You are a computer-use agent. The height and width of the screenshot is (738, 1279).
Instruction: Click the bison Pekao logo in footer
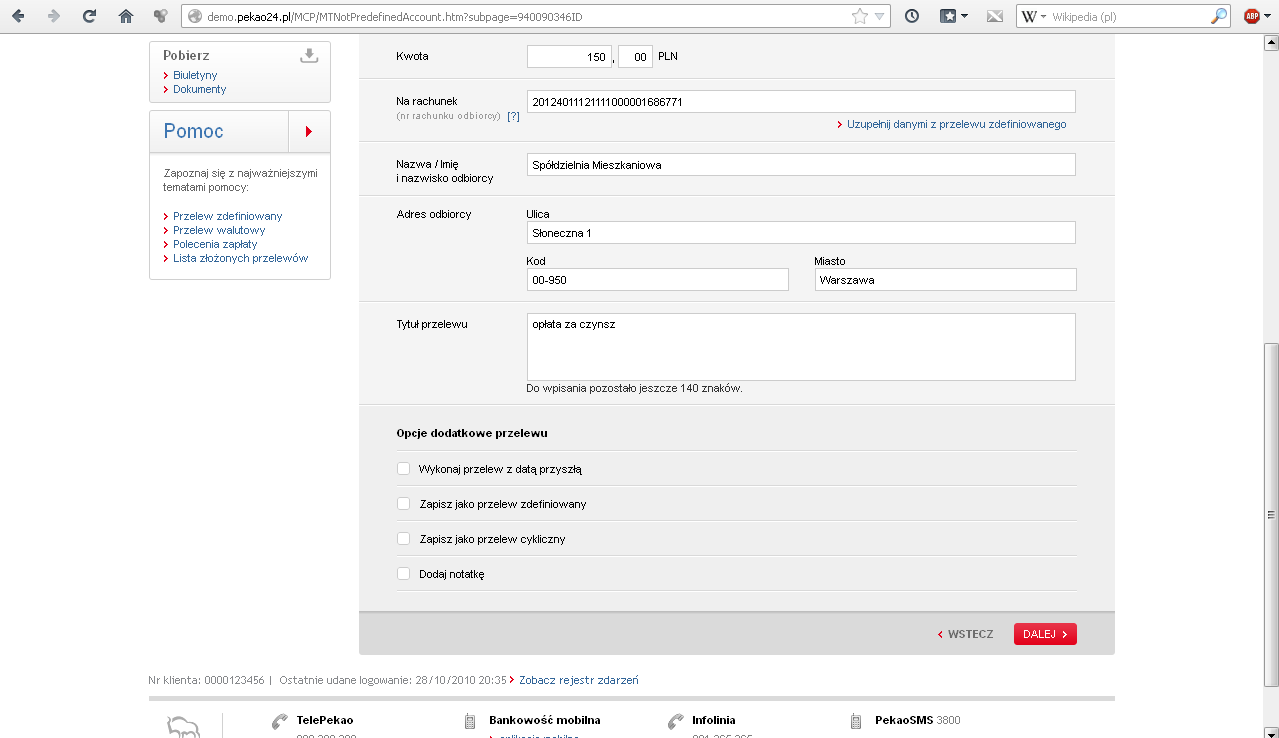[184, 727]
